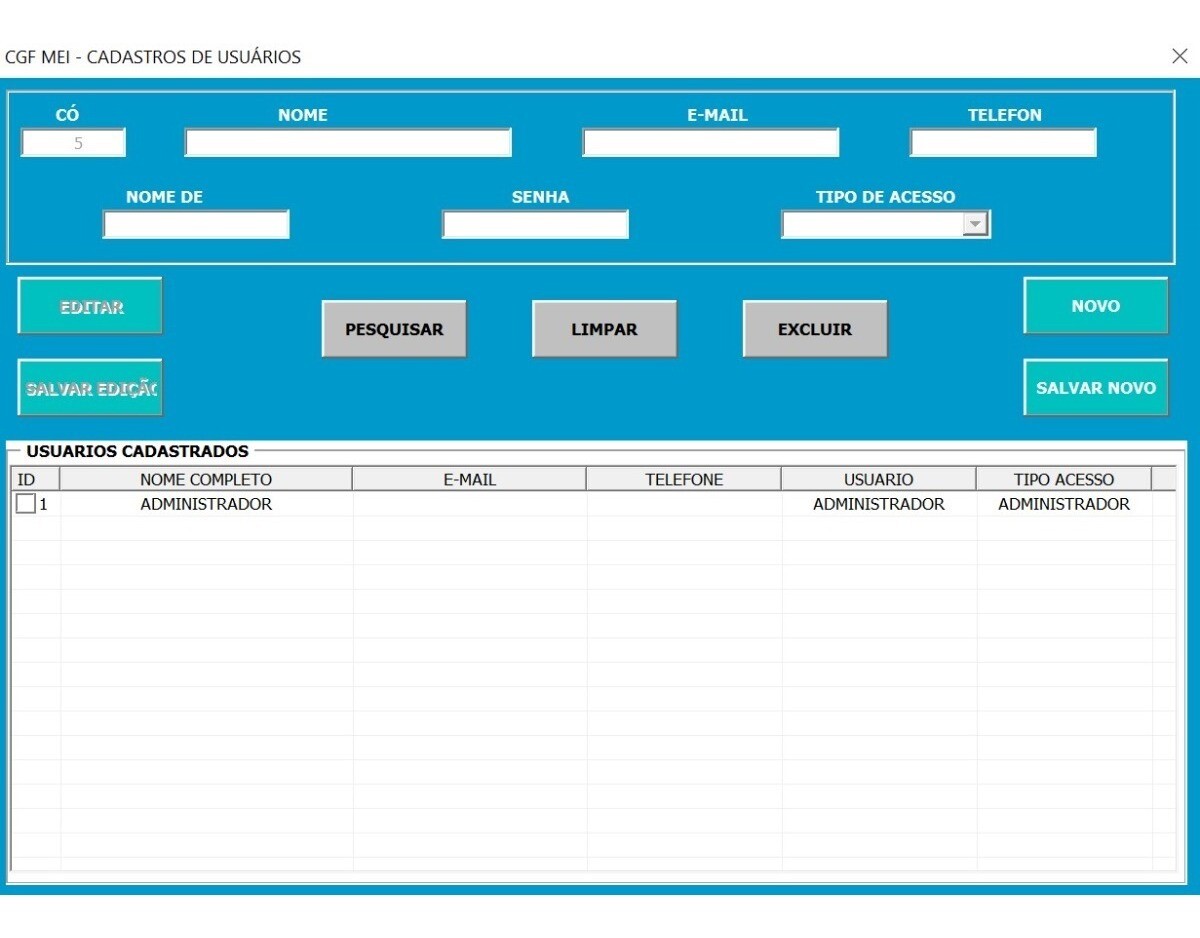Select the ADMINISTRADOR row name cell

click(x=206, y=504)
